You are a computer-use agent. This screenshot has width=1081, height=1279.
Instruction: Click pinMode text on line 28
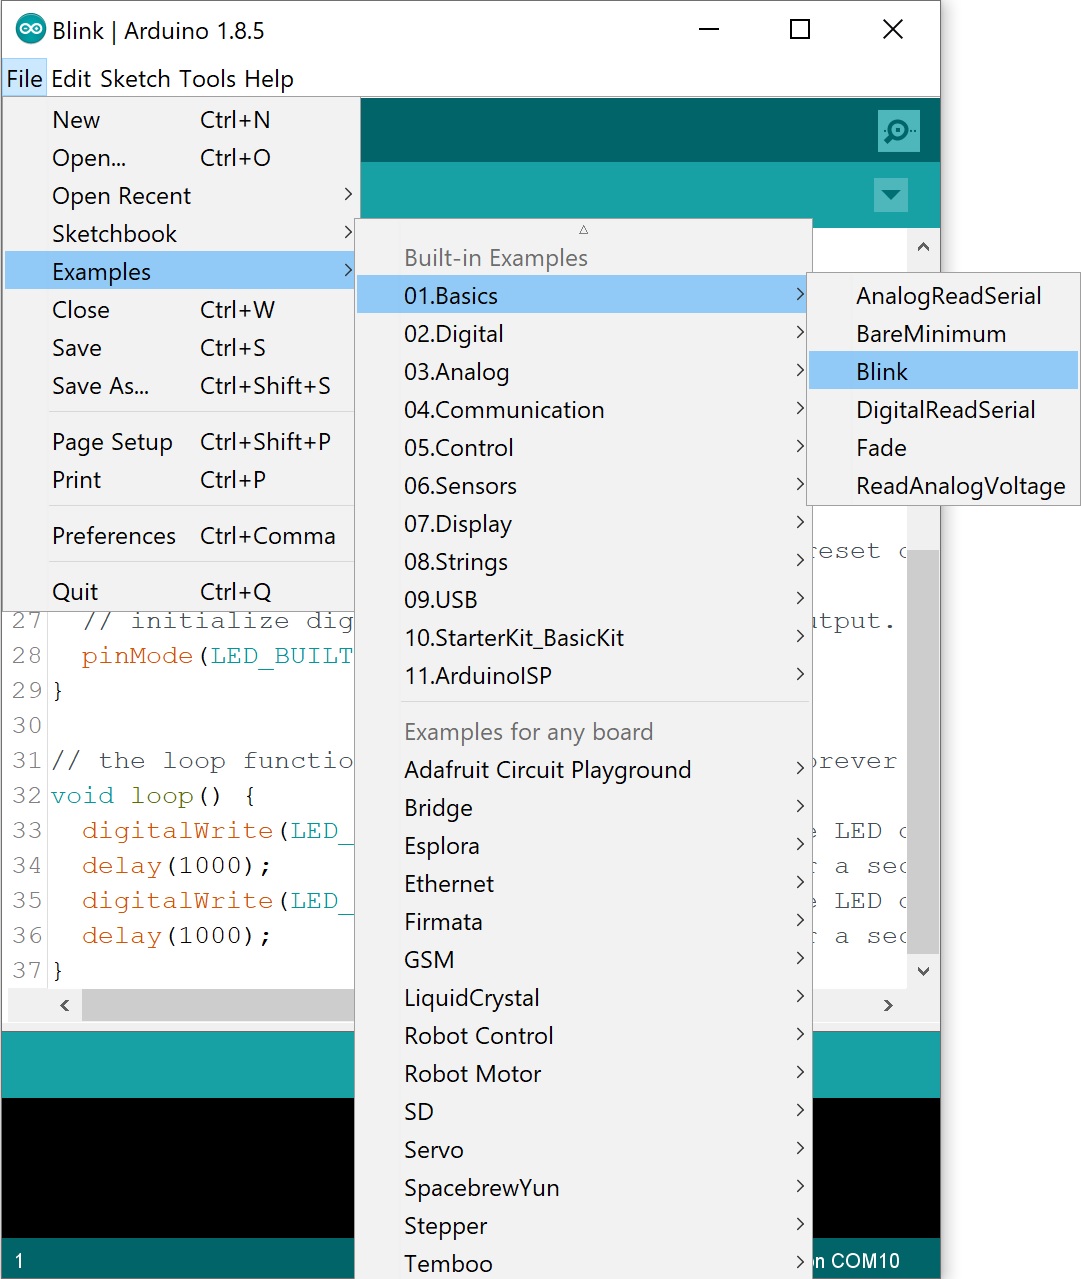[x=137, y=656]
